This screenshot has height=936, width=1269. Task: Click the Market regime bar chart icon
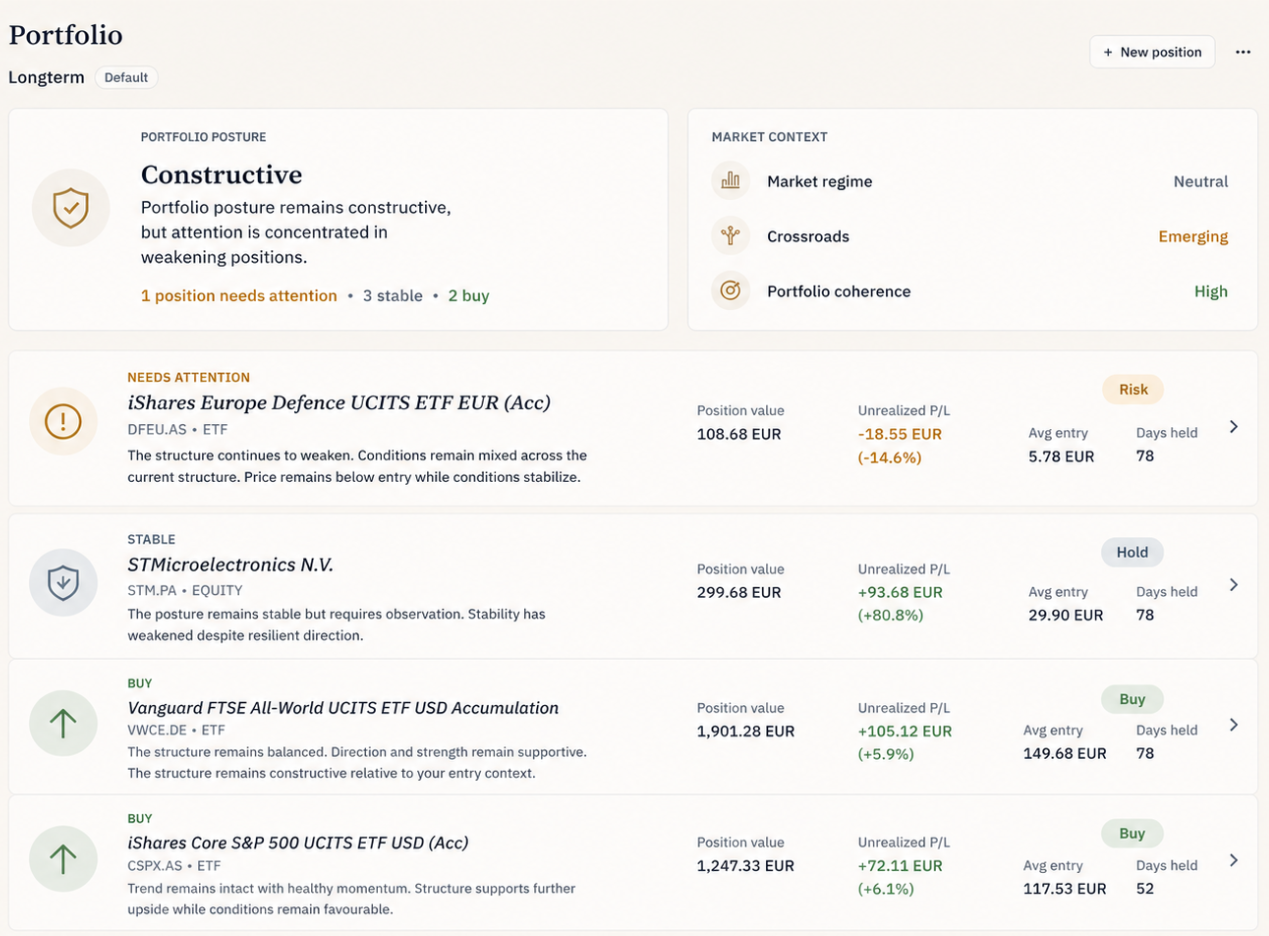[731, 181]
